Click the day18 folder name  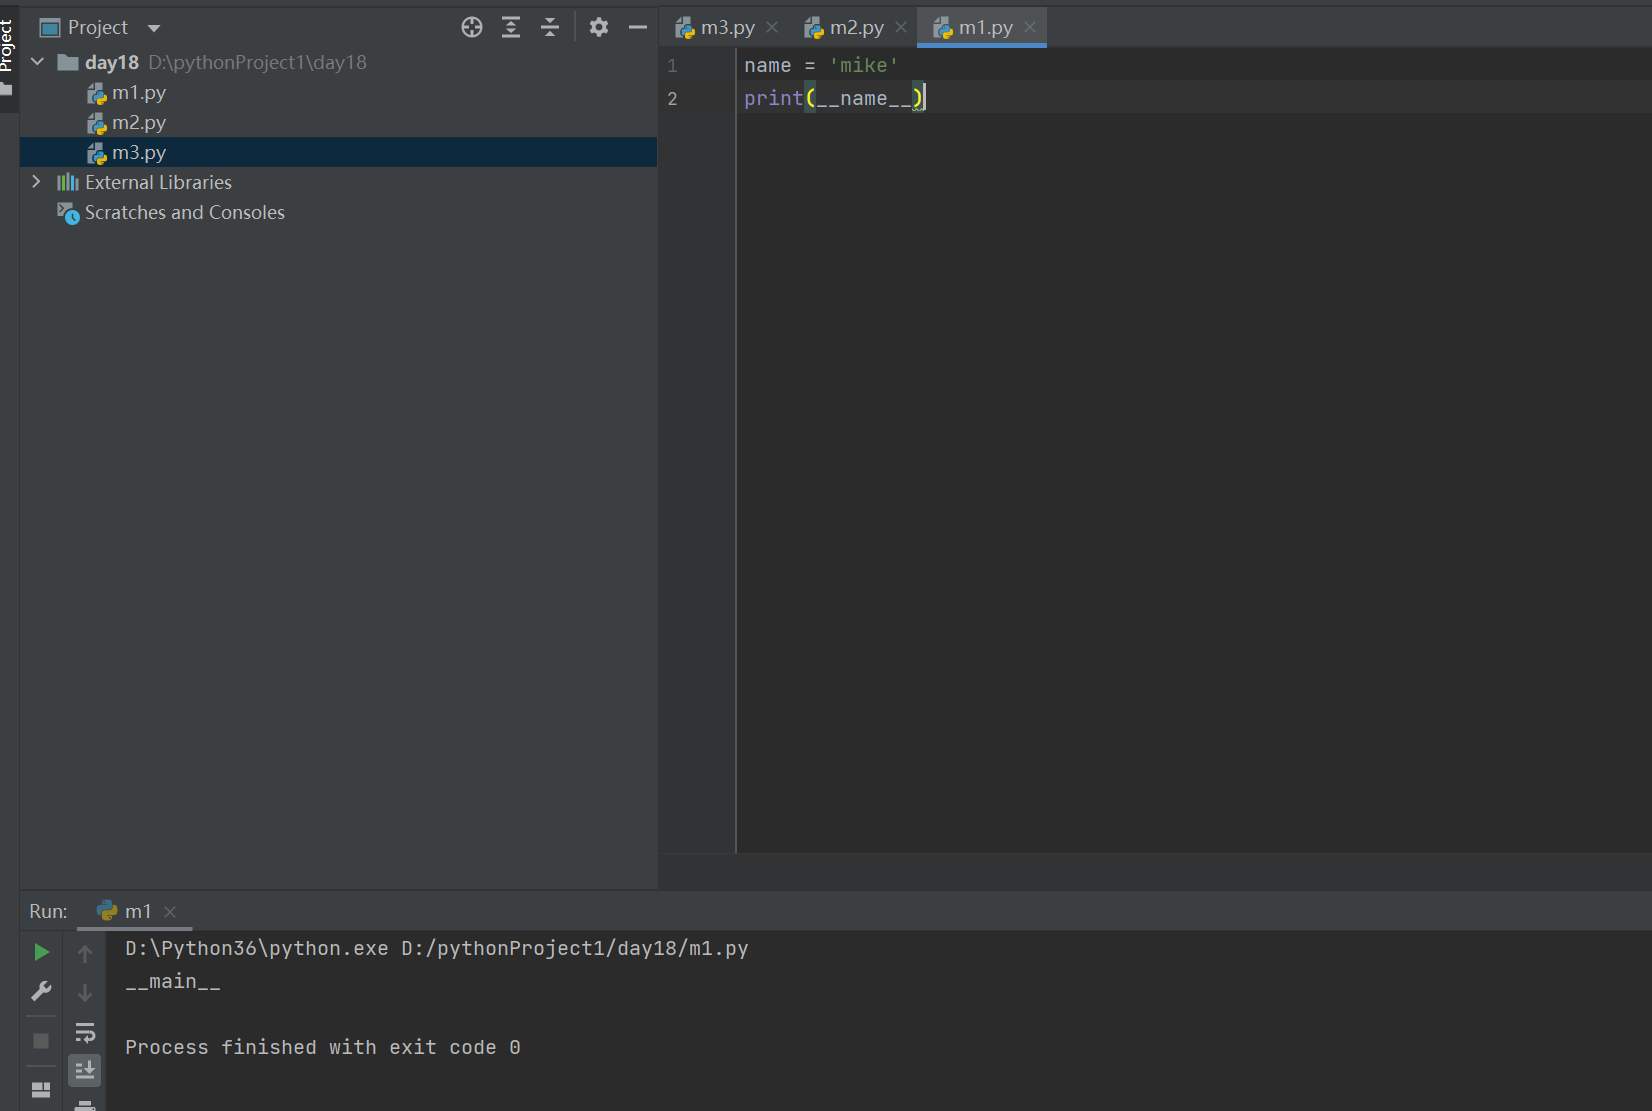[112, 62]
